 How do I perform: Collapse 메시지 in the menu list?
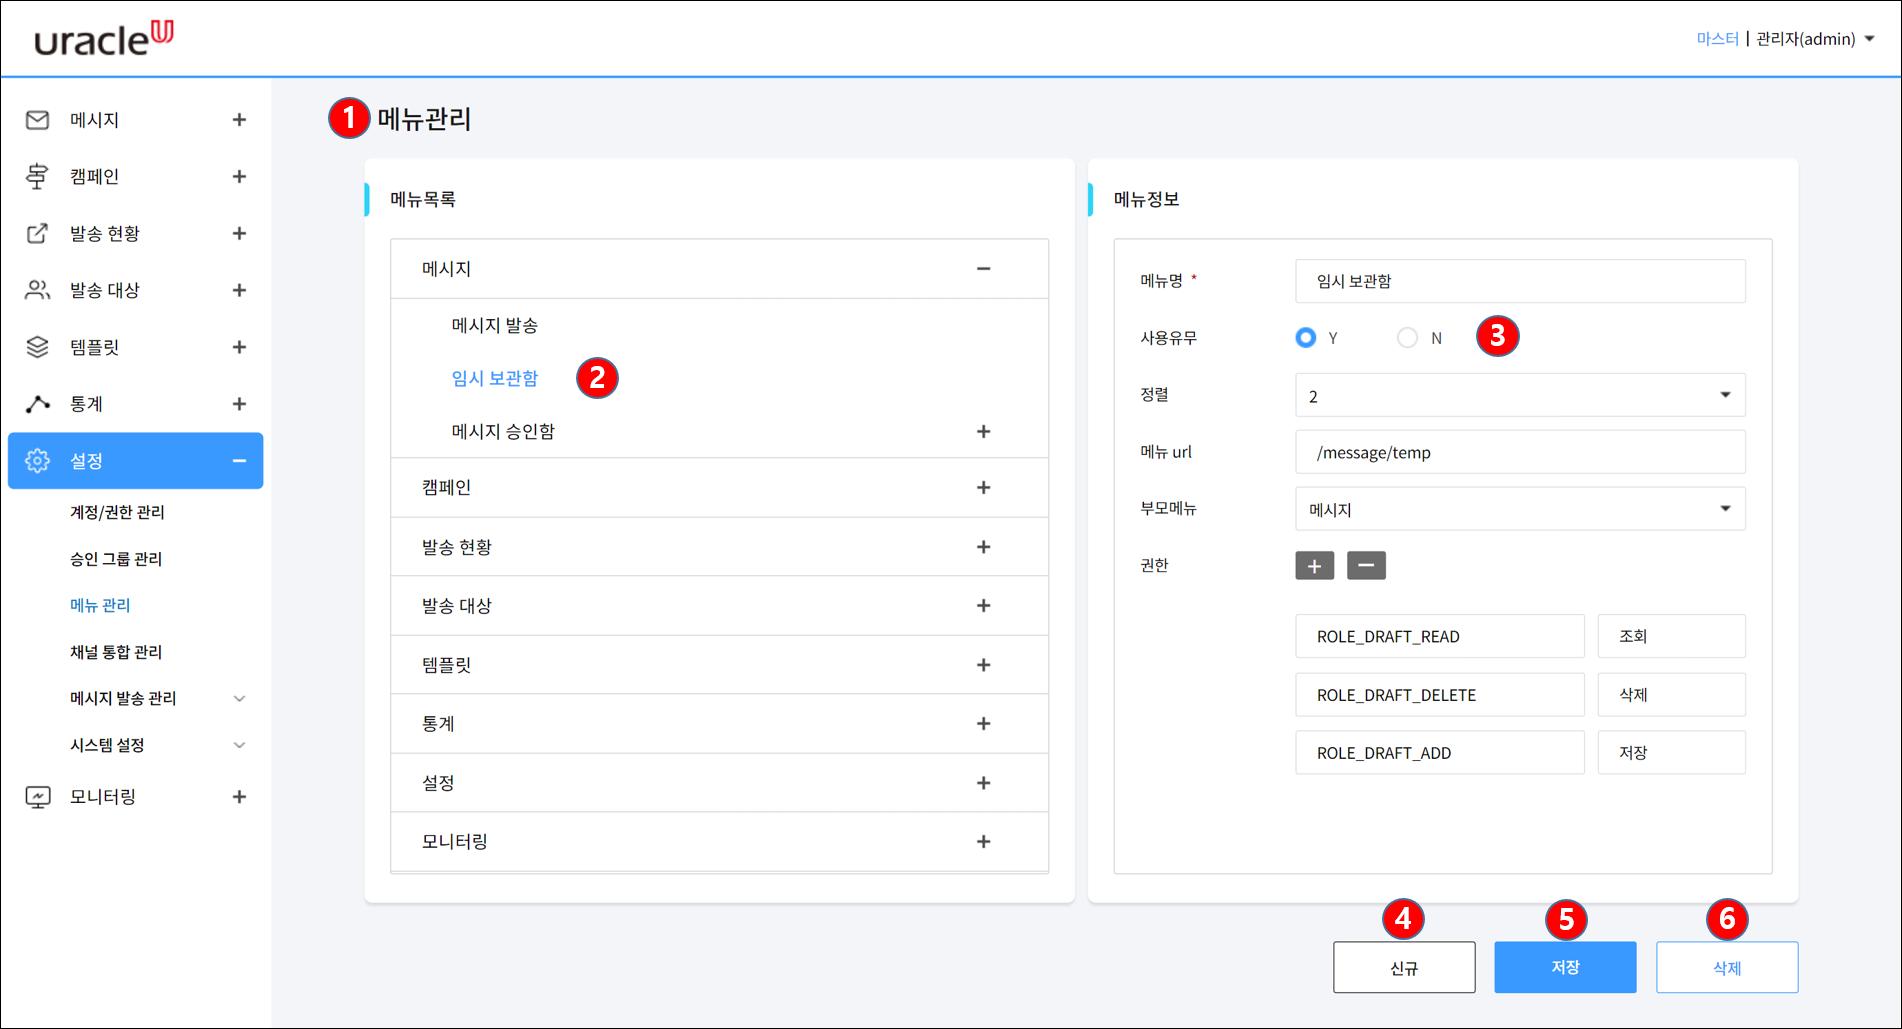[x=983, y=268]
